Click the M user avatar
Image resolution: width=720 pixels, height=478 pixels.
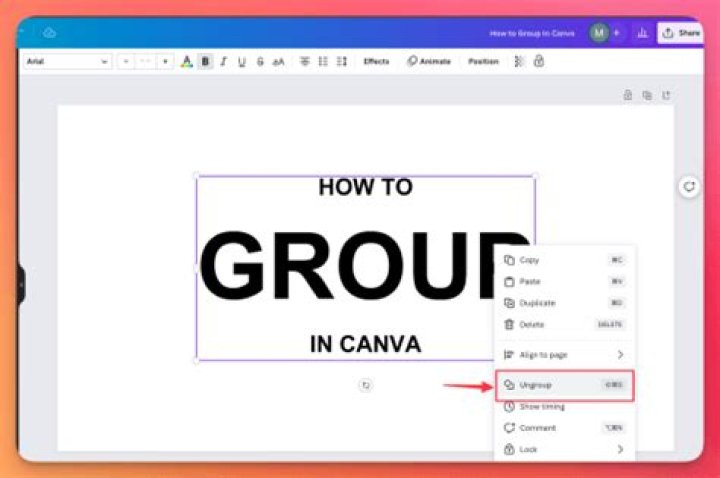coord(599,33)
